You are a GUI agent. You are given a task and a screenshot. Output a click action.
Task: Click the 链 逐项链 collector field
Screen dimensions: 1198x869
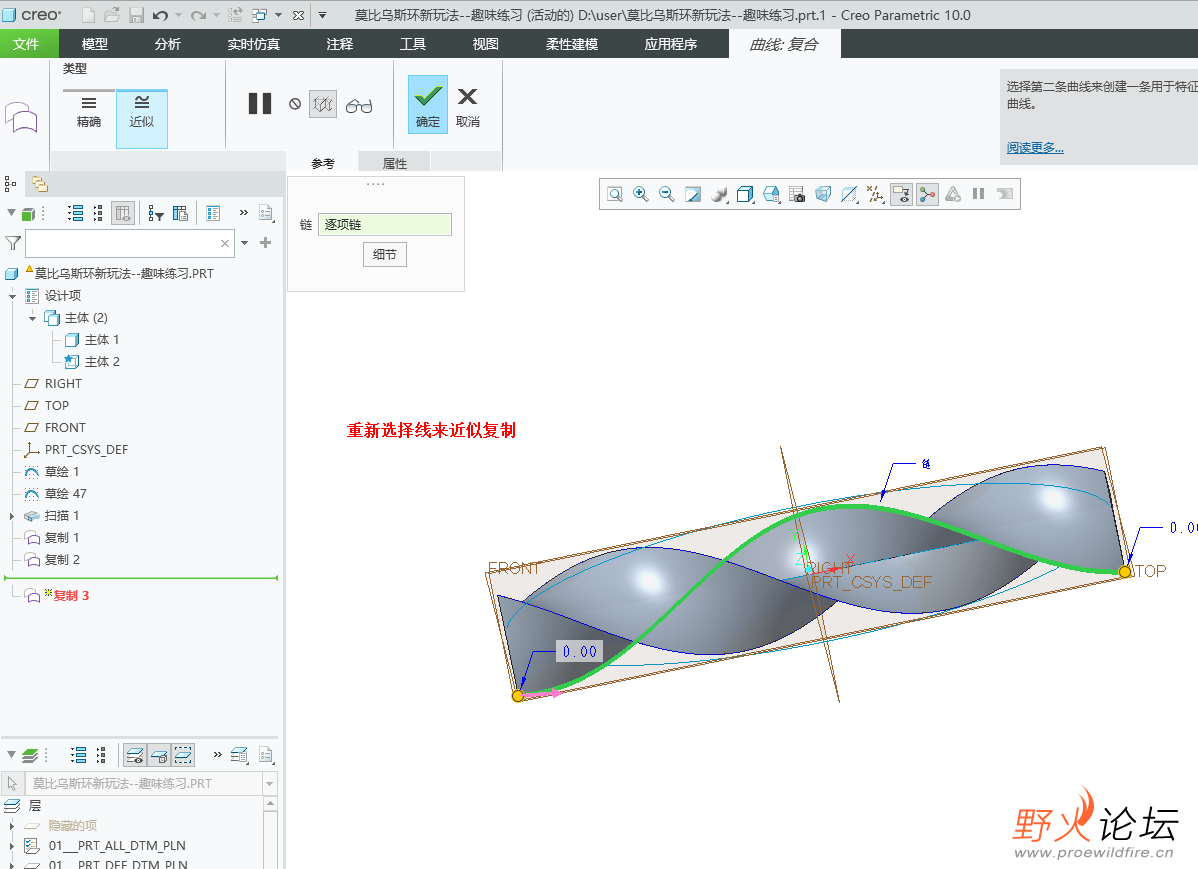pyautogui.click(x=384, y=224)
